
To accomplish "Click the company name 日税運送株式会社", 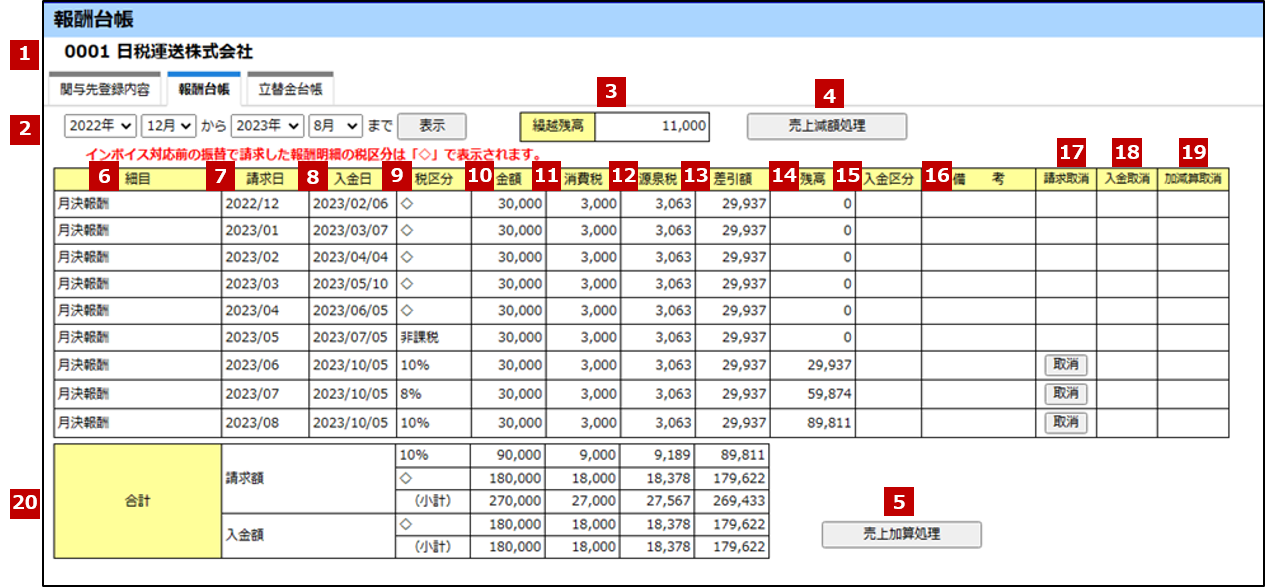I will (x=185, y=51).
